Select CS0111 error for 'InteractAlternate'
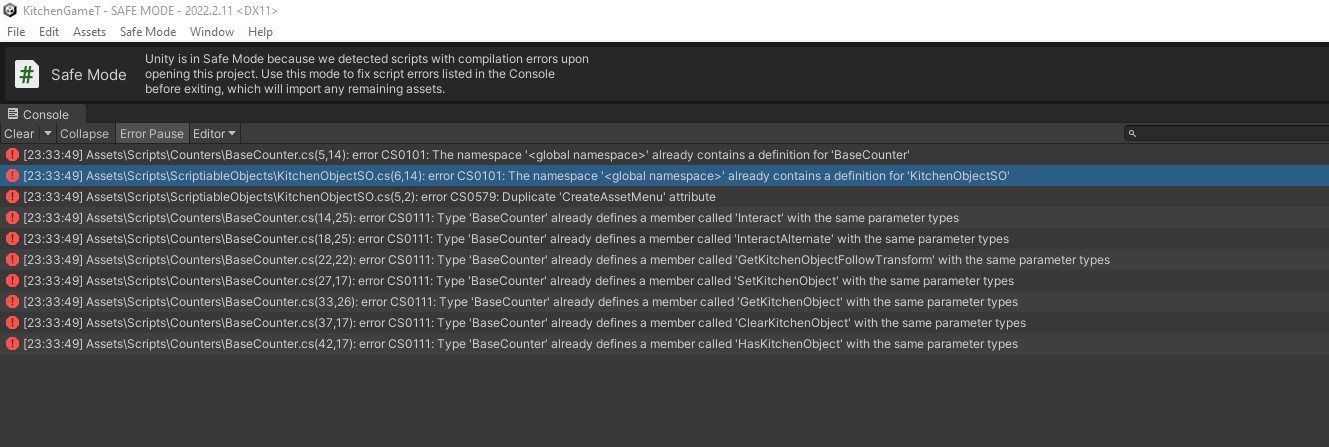This screenshot has width=1329, height=447. 664,239
